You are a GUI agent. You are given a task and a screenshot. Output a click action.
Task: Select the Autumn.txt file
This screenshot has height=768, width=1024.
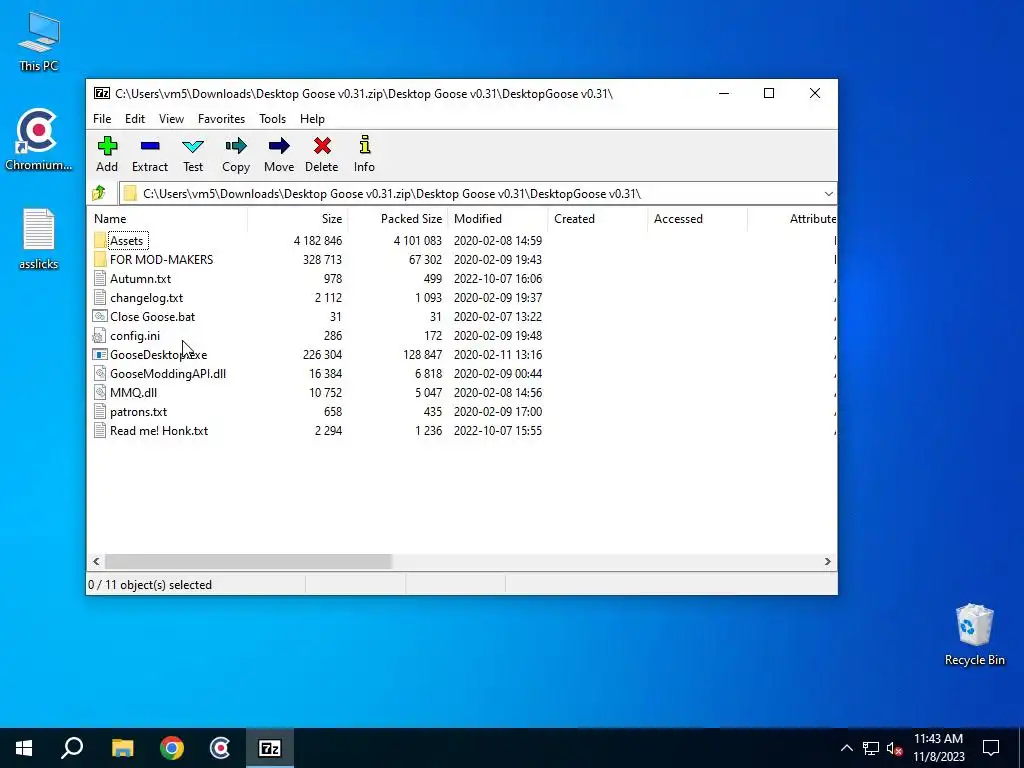pos(140,279)
